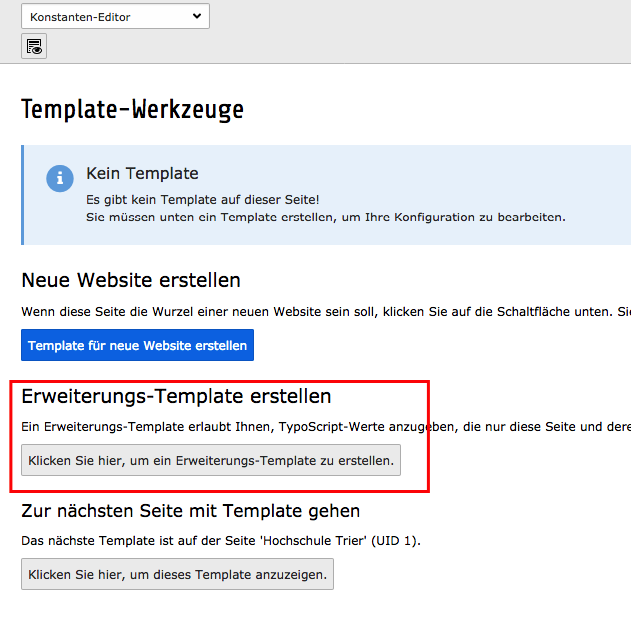Click the Template-Werkzeuge page heading
Viewport: 631px width, 625px height.
click(x=132, y=109)
